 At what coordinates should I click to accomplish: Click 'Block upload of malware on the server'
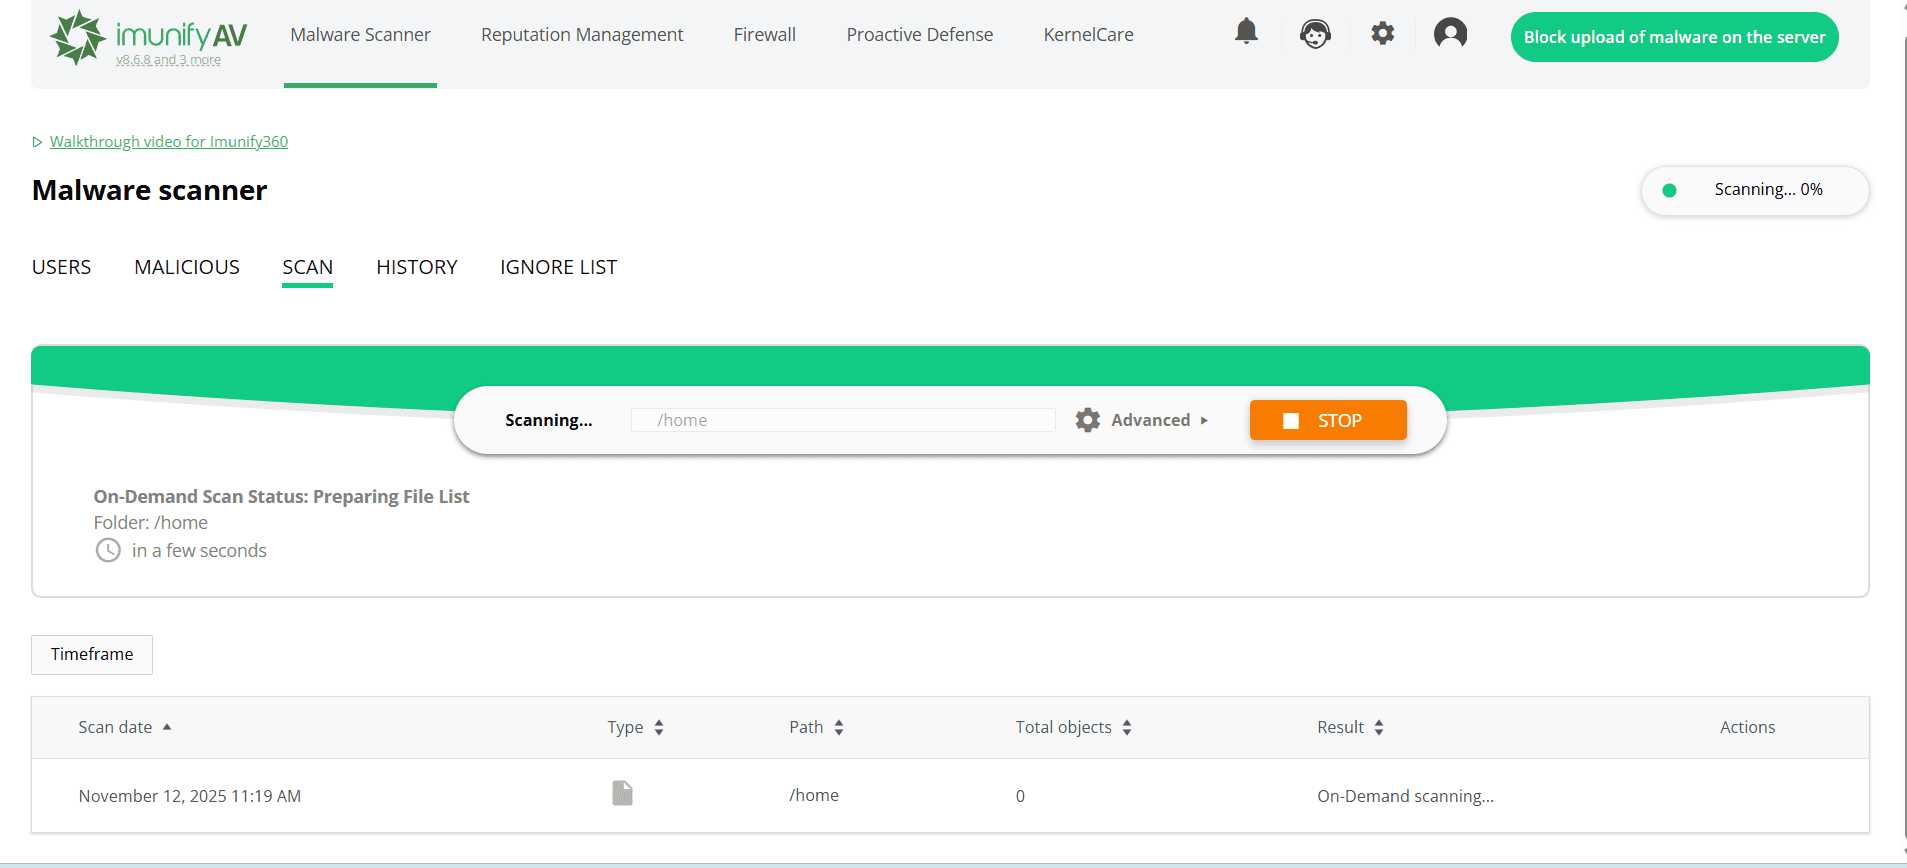coord(1674,37)
